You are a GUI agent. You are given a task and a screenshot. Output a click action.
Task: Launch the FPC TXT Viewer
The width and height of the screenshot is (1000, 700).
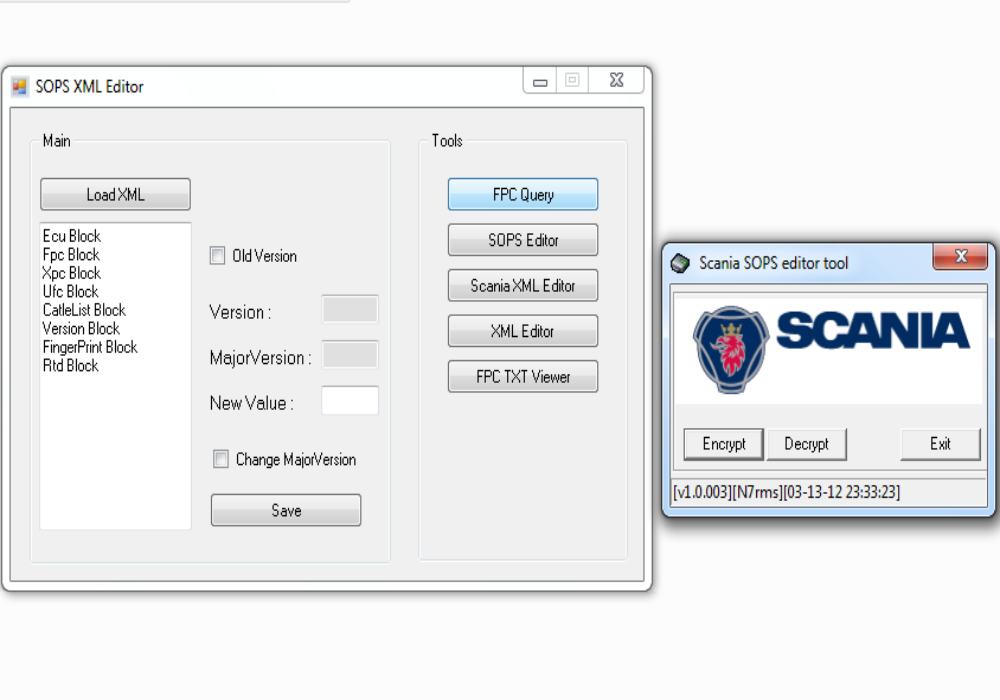pyautogui.click(x=522, y=376)
